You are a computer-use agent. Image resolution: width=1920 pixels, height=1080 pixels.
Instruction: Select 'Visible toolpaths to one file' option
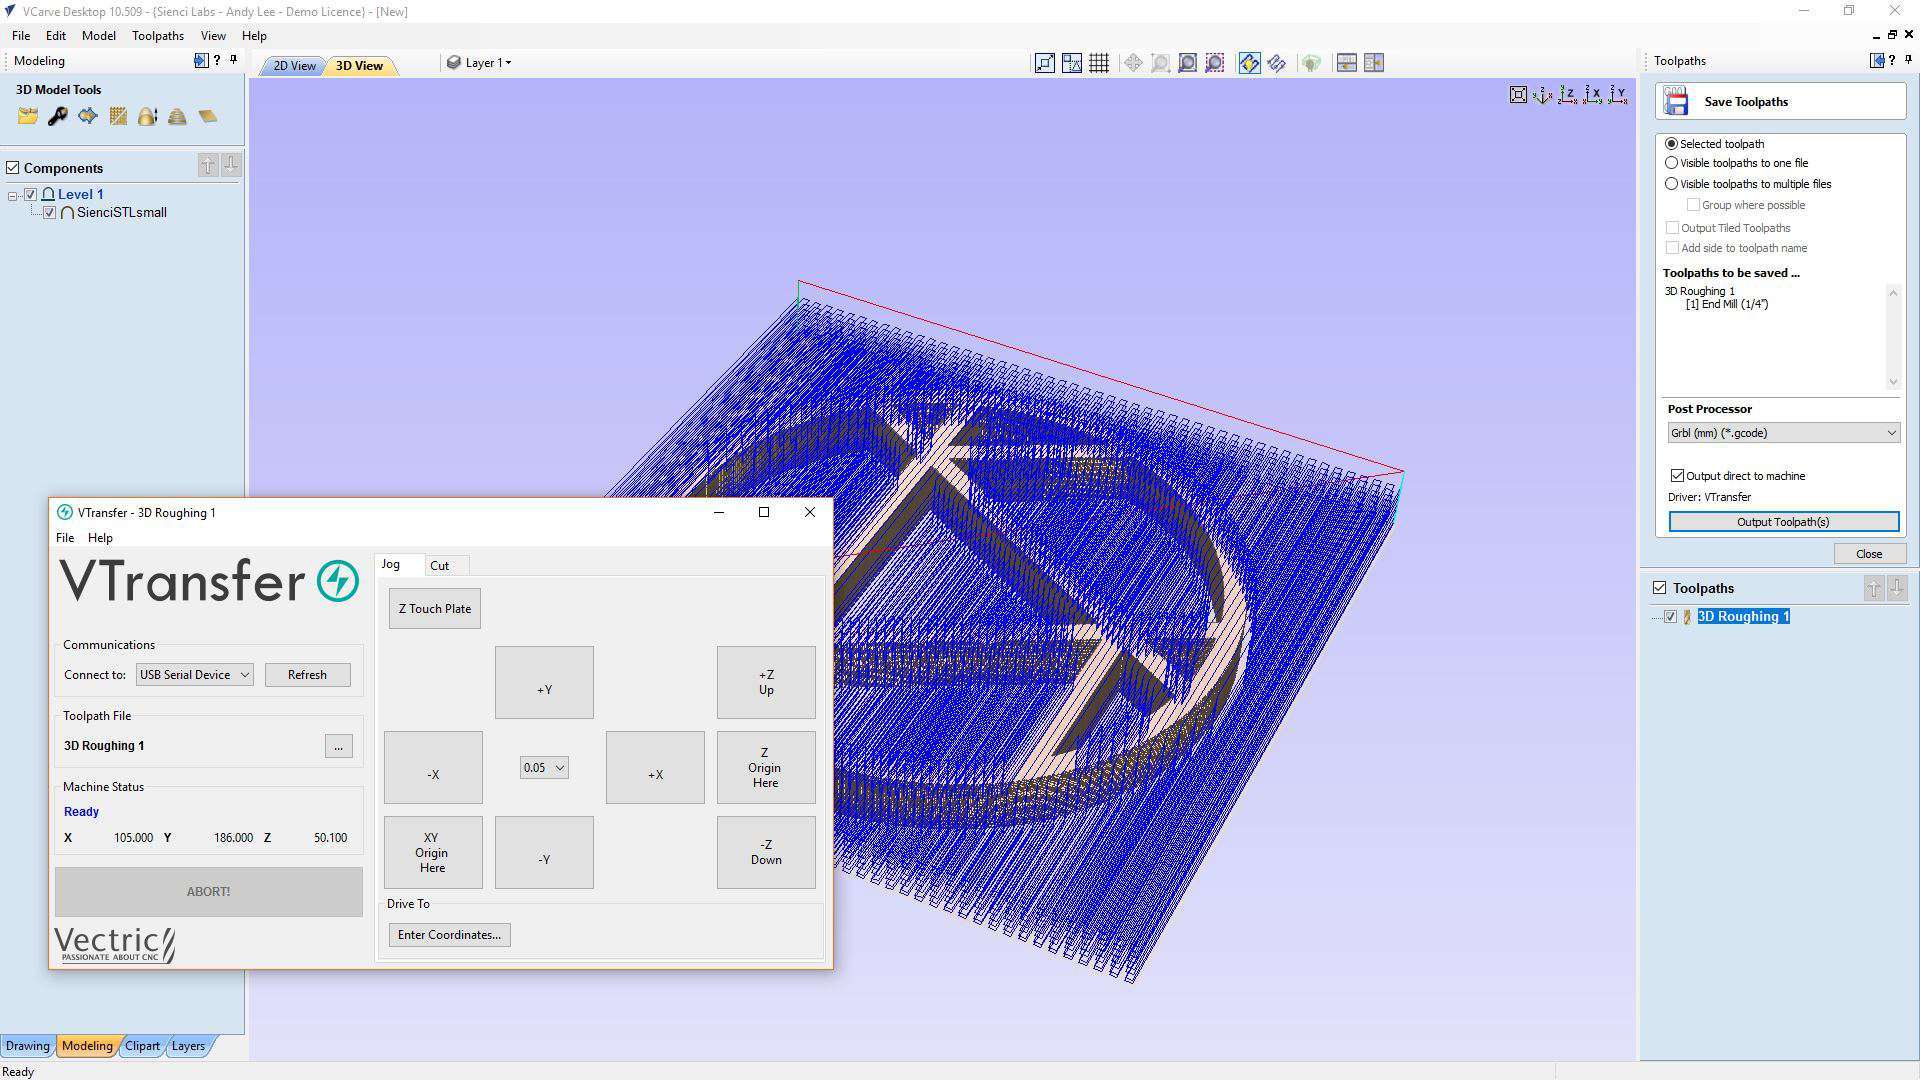[x=1671, y=163]
